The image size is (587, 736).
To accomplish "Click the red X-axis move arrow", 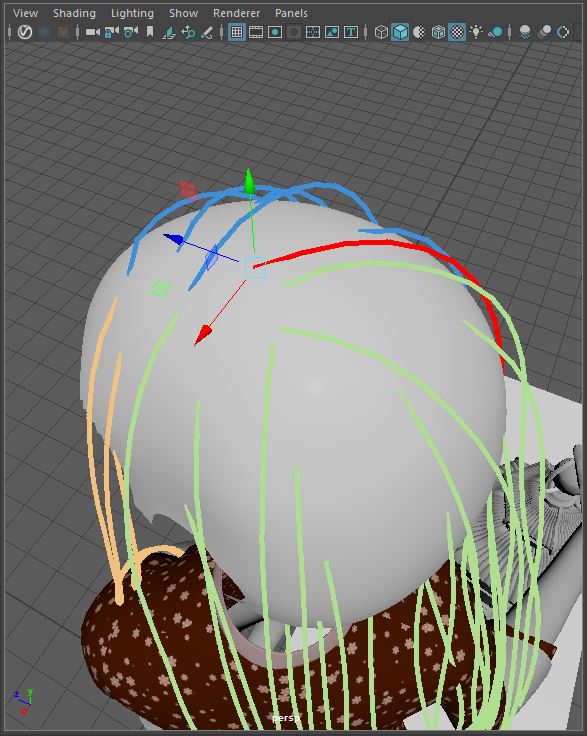I will 203,335.
